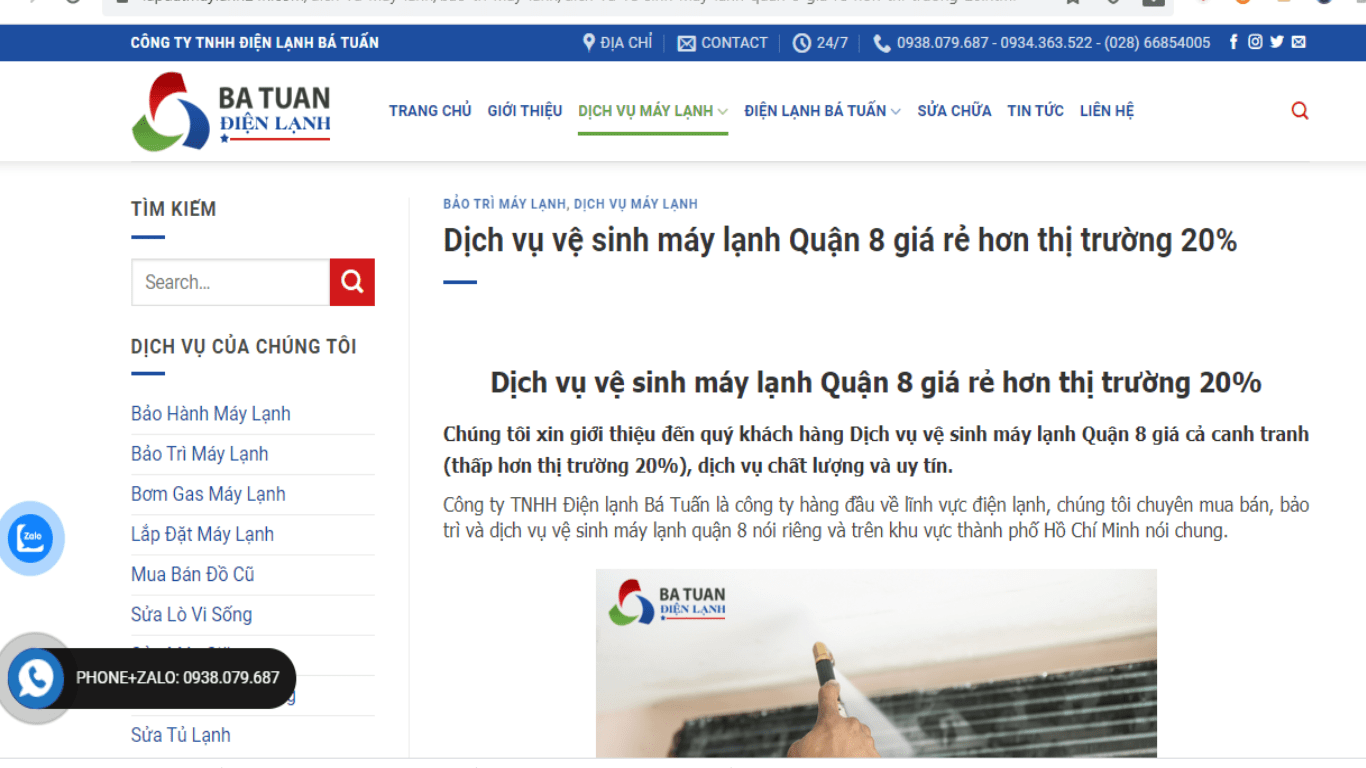Click the Twitter bird icon in the header
Viewport: 1366px width, 768px height.
(x=1277, y=42)
